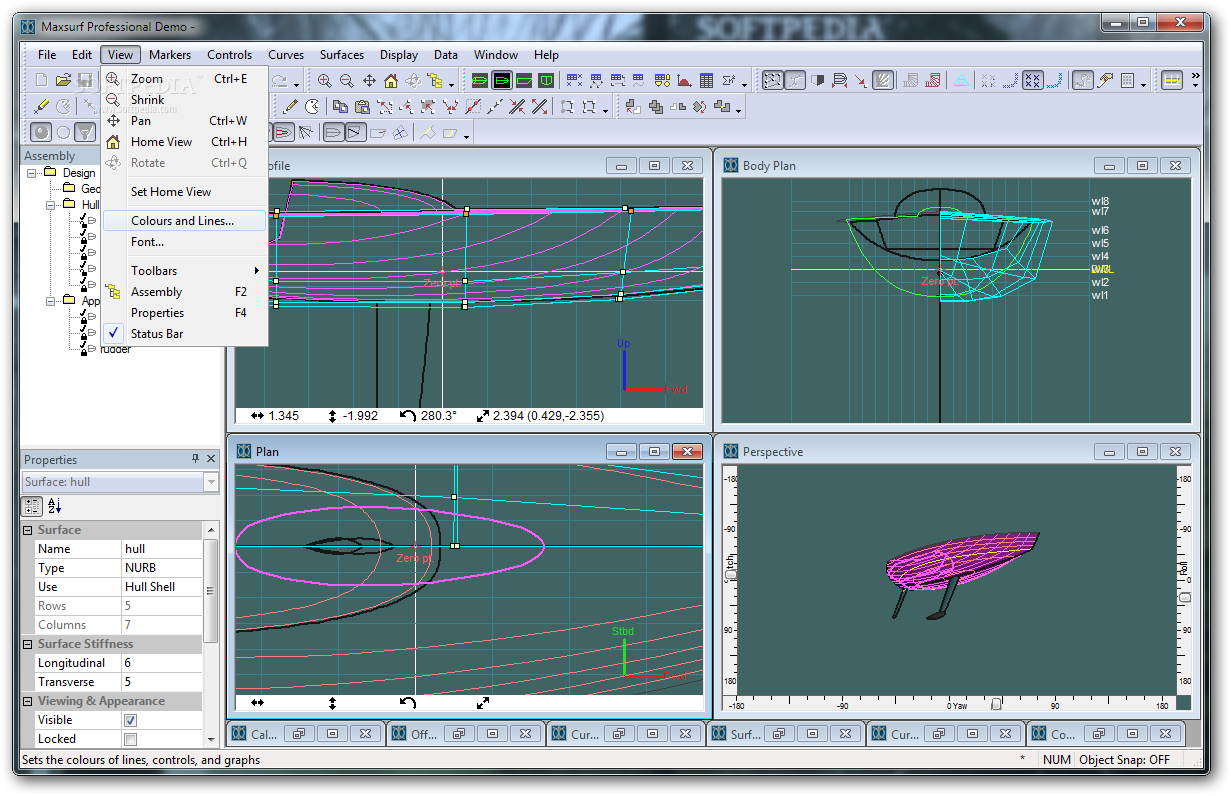Click the red diagonal arrow toolbar icon
This screenshot has height=796, width=1231.
coord(861,81)
